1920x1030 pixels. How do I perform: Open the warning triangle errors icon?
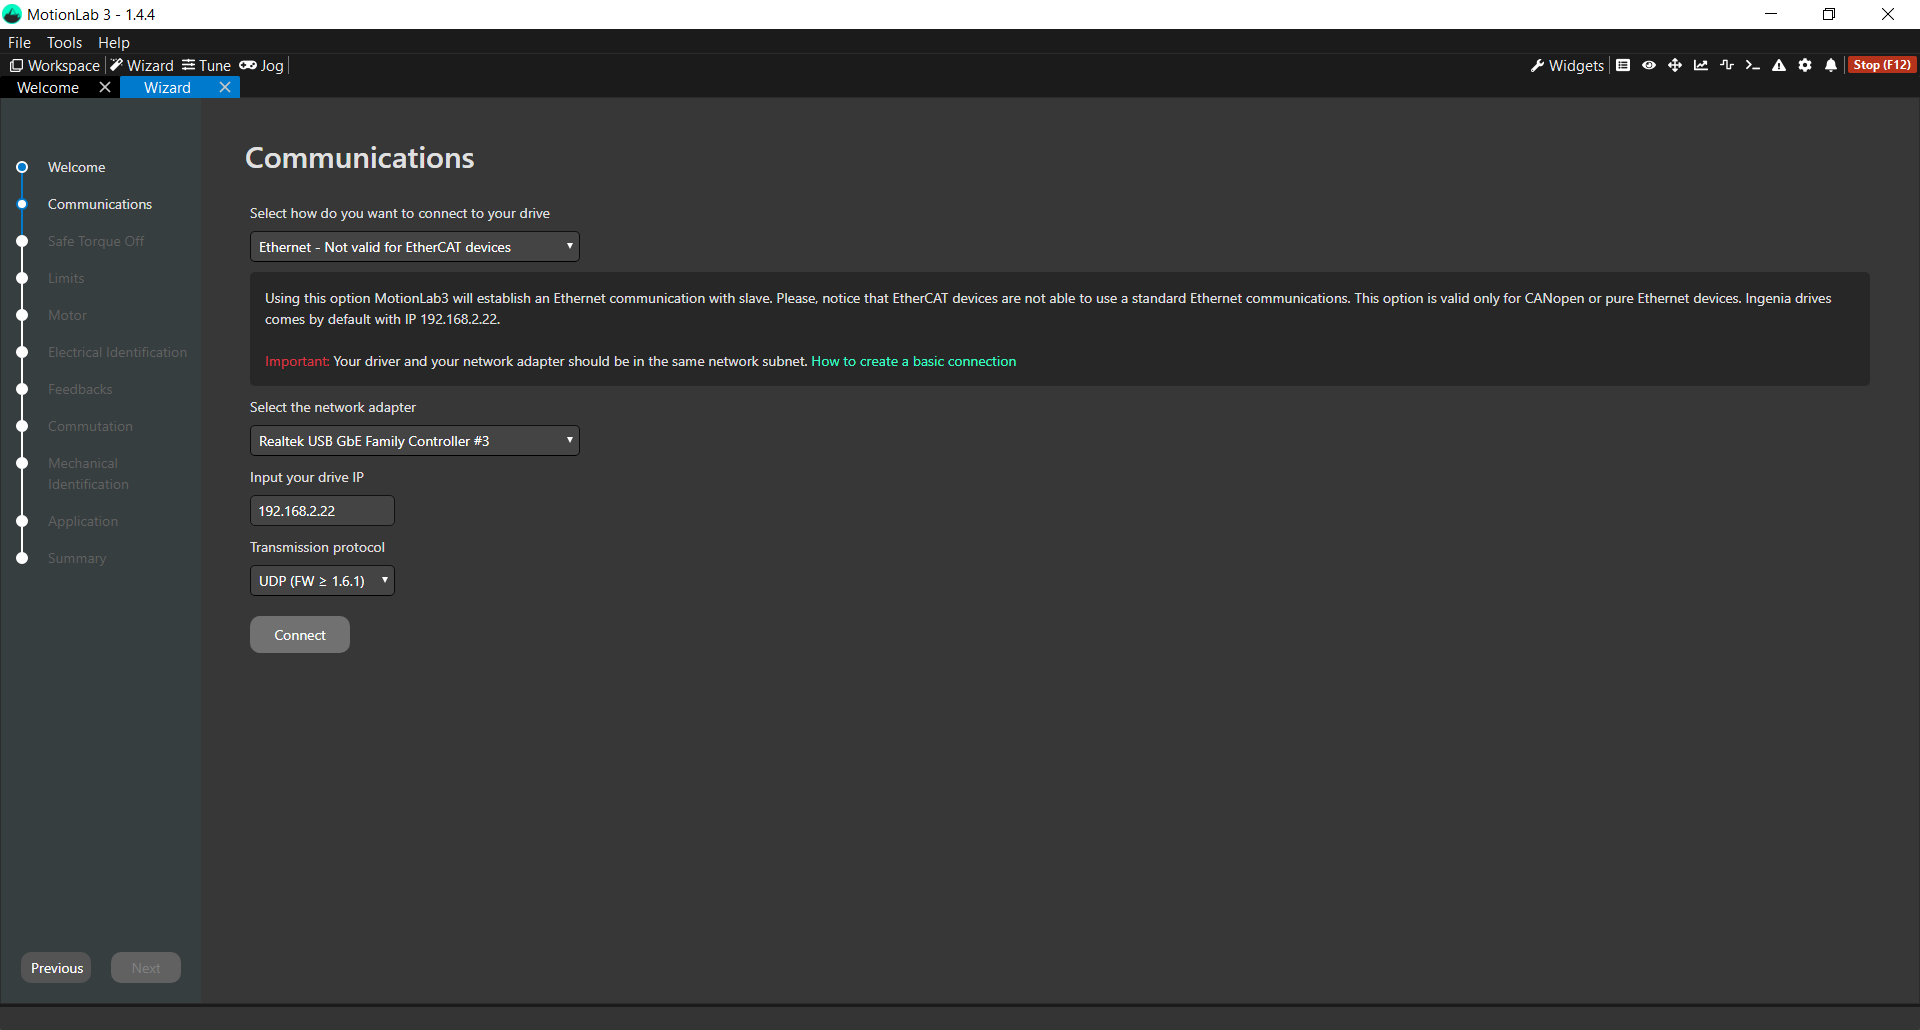(x=1779, y=65)
